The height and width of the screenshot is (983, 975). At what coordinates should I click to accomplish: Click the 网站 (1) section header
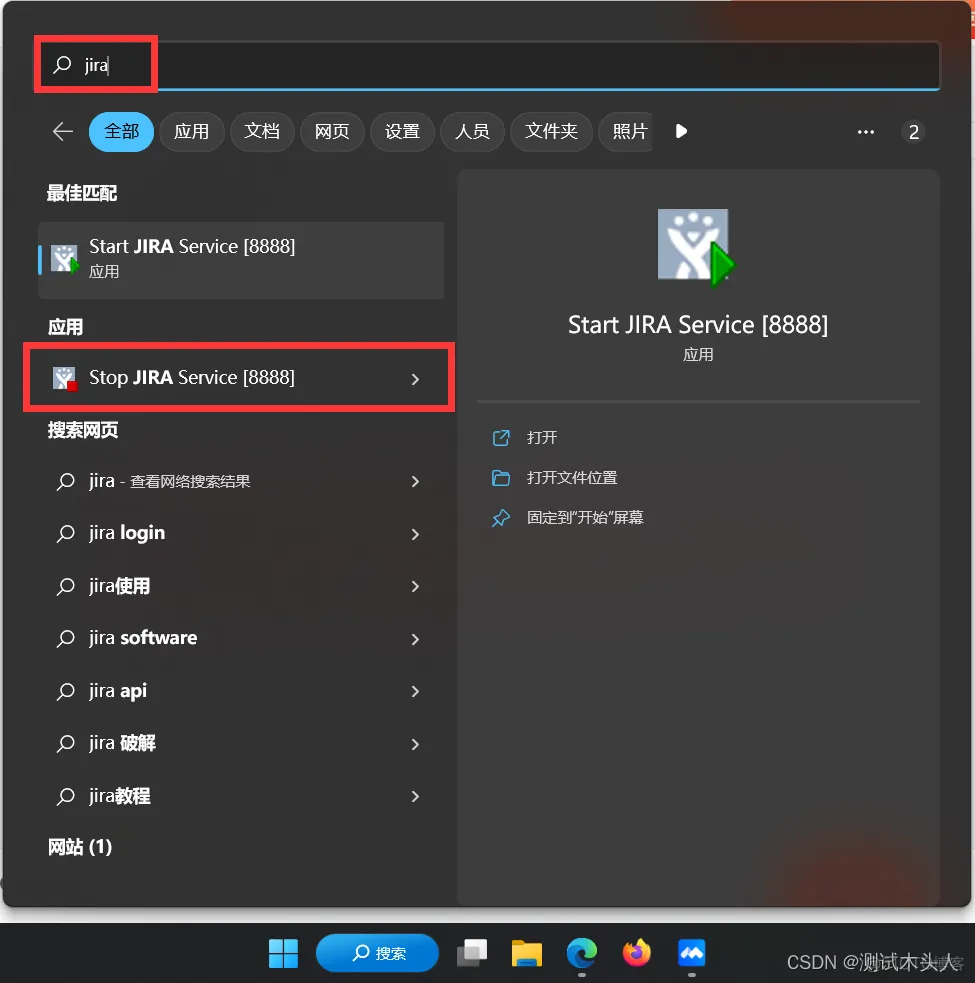click(80, 847)
